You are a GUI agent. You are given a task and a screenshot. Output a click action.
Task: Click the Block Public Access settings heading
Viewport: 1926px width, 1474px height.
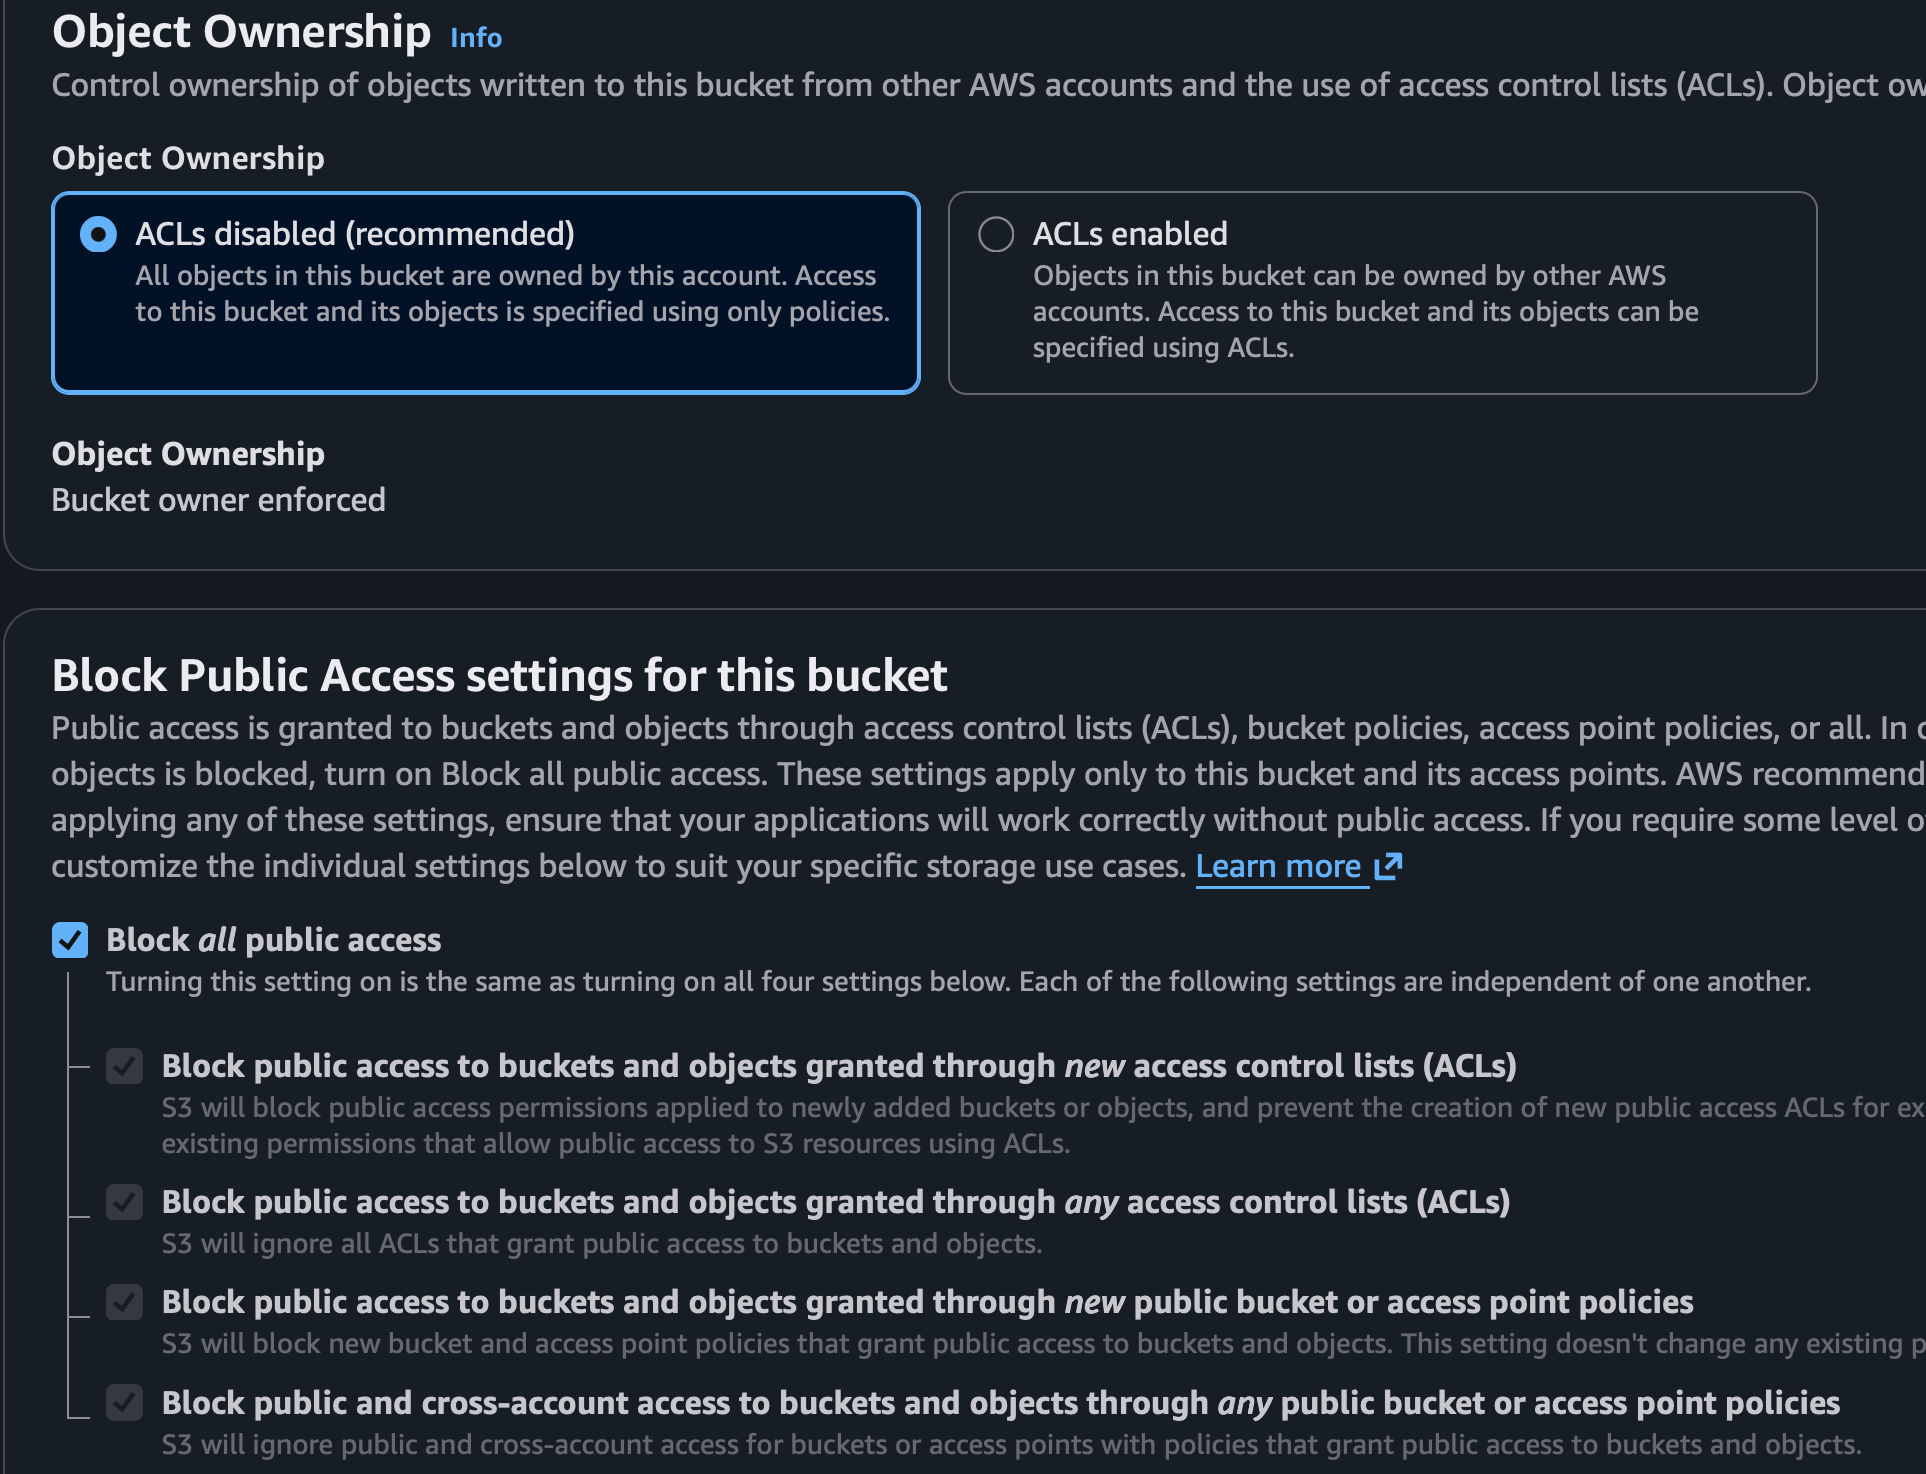499,676
